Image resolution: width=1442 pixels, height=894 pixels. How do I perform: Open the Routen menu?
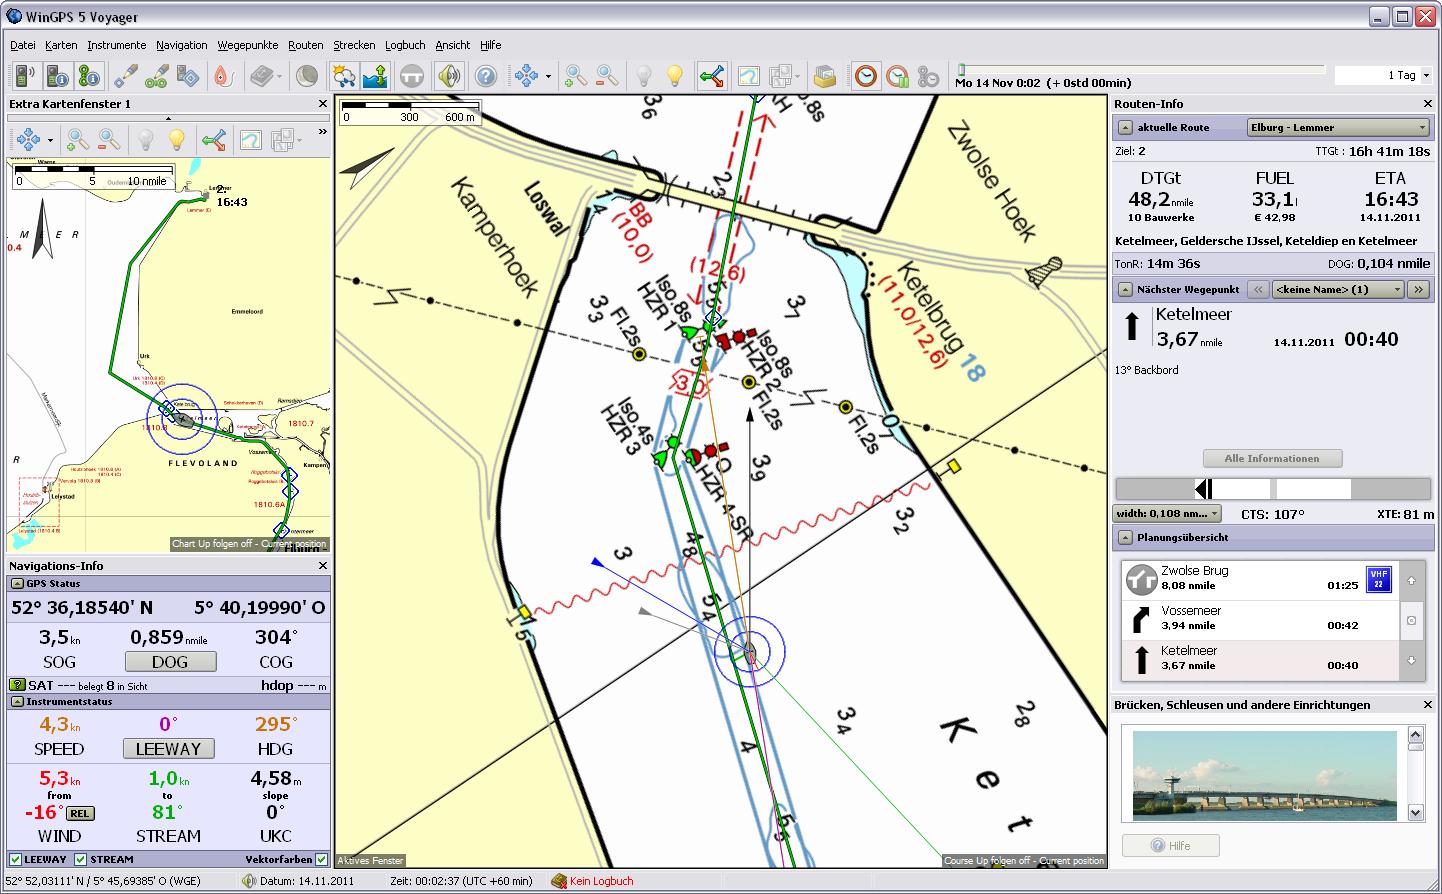306,45
